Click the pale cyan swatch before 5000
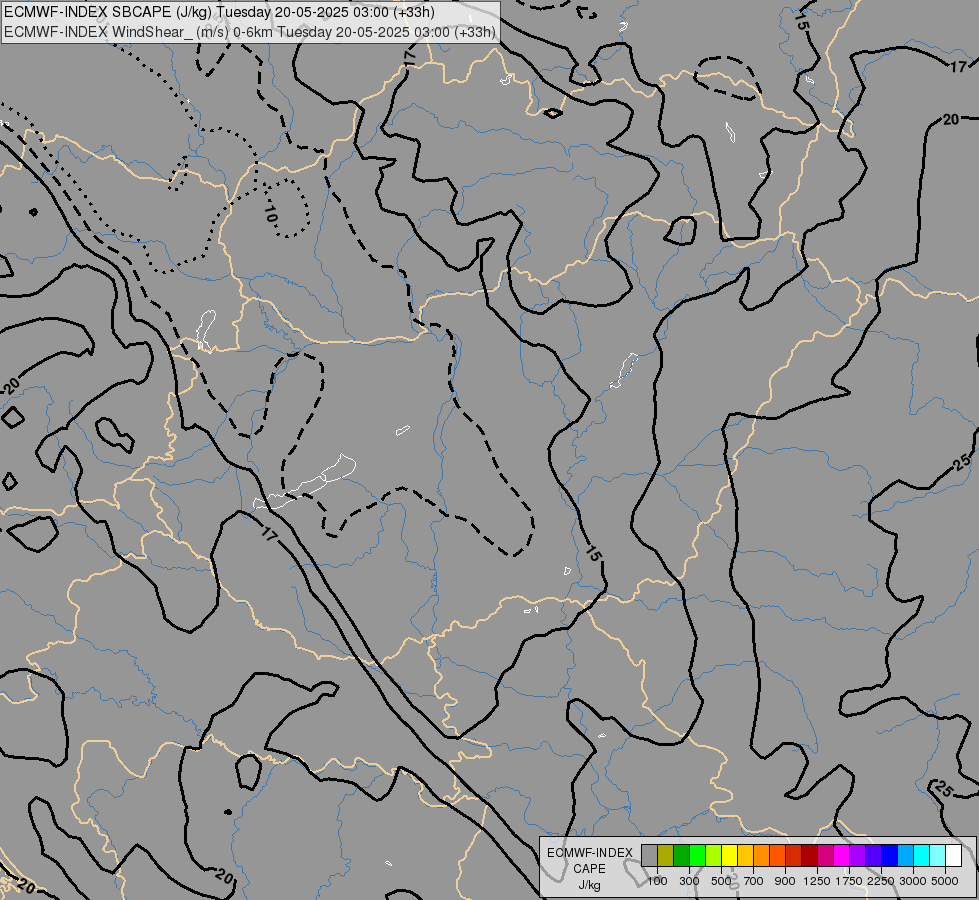The image size is (979, 900). tap(937, 856)
